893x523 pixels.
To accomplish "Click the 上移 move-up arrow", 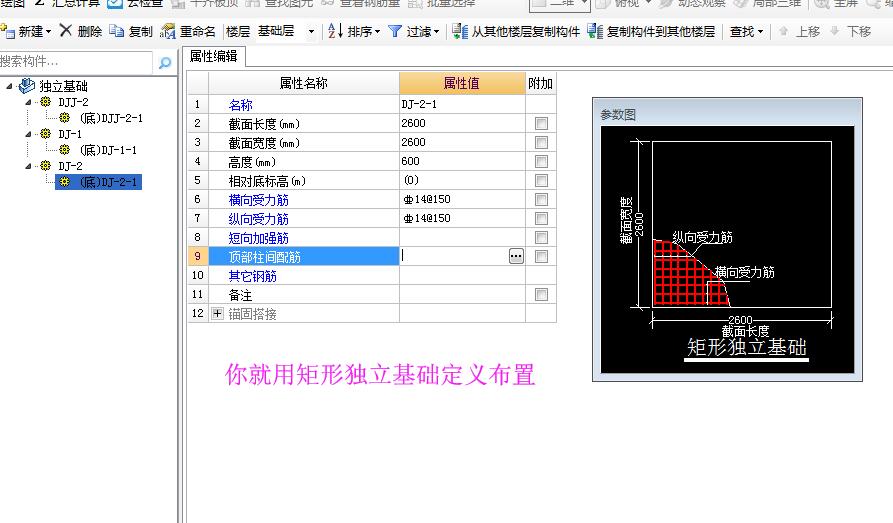I will pyautogui.click(x=784, y=31).
